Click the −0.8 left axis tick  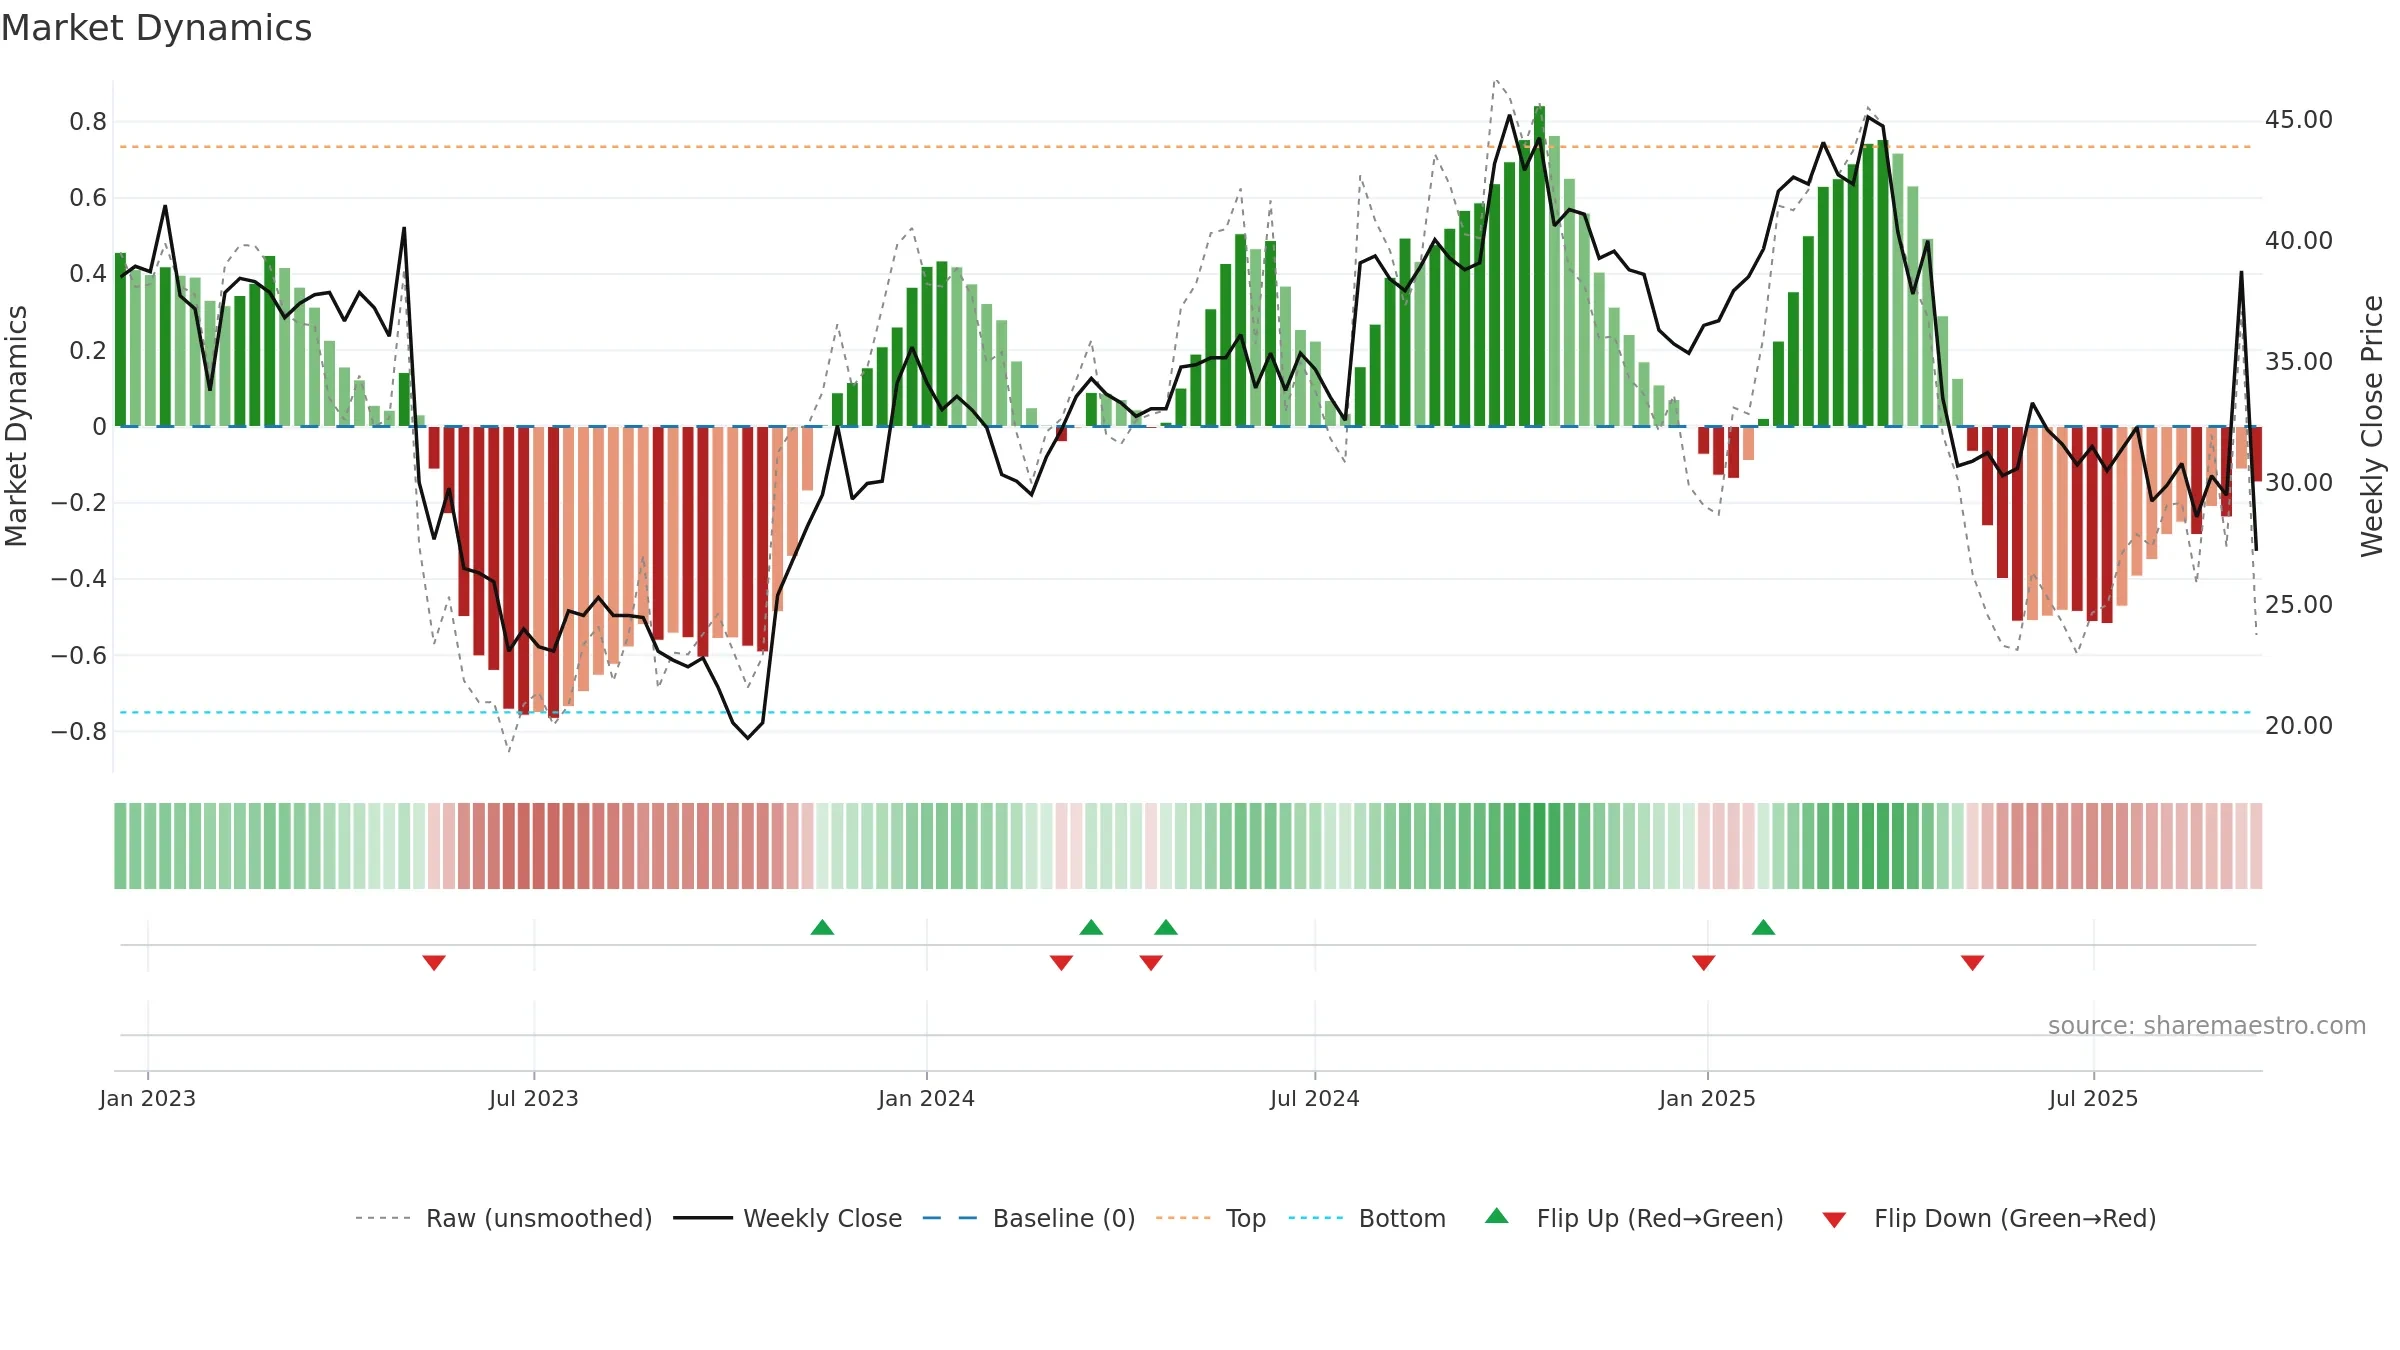tap(79, 732)
